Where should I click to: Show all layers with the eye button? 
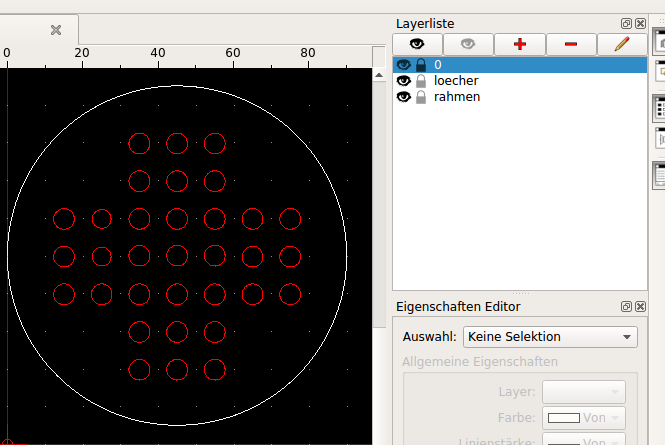[417, 44]
